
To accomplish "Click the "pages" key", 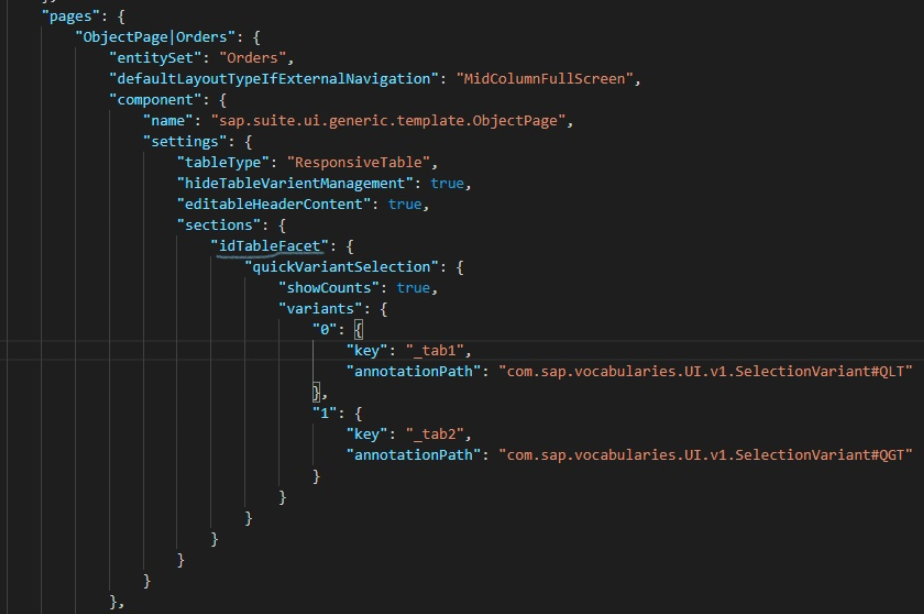I will (71, 16).
